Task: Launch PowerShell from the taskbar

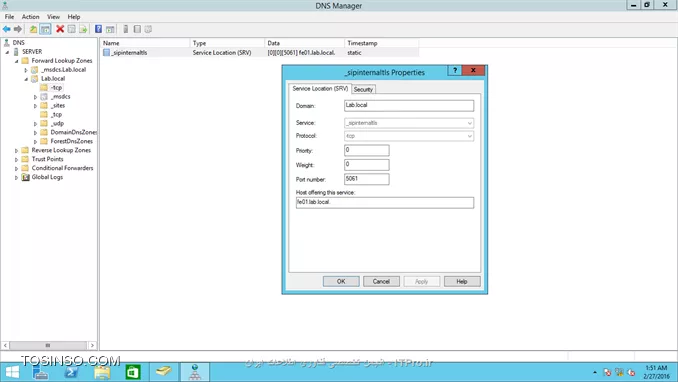Action: click(71, 372)
